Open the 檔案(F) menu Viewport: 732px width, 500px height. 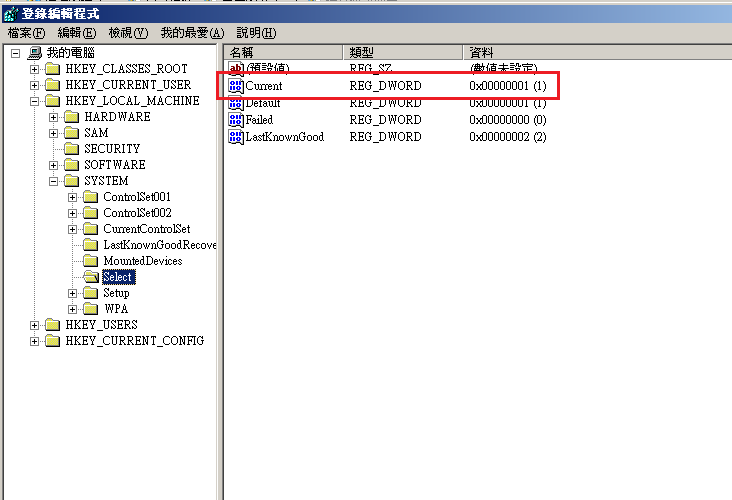tap(27, 33)
